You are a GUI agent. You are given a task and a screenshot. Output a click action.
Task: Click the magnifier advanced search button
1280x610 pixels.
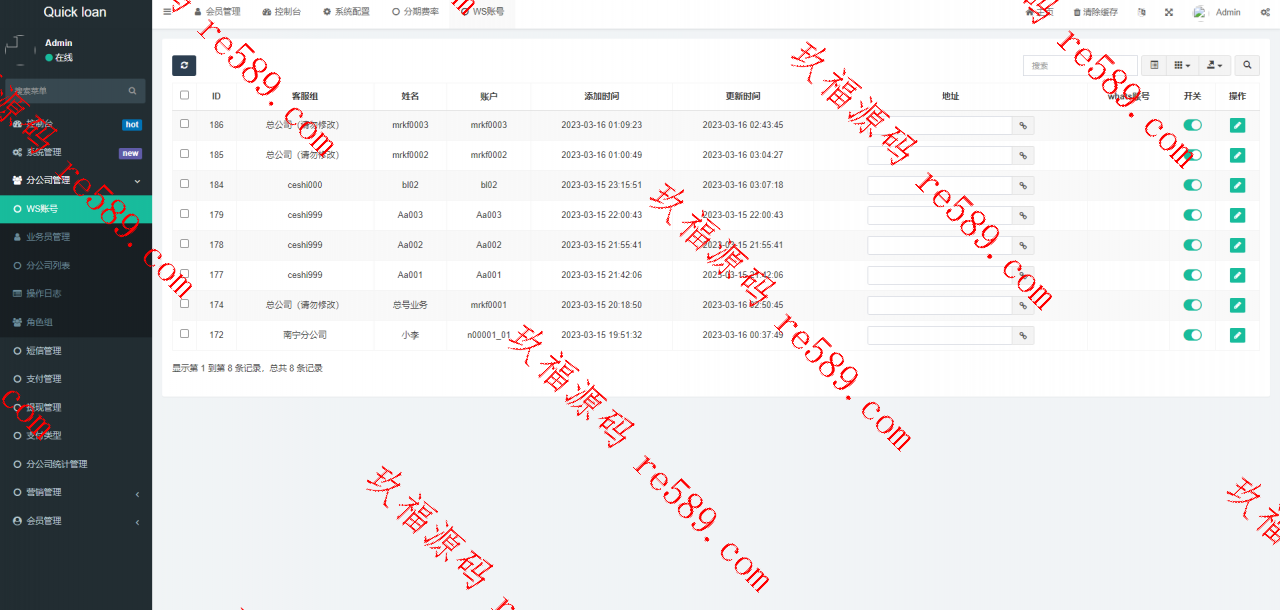[x=1247, y=65]
